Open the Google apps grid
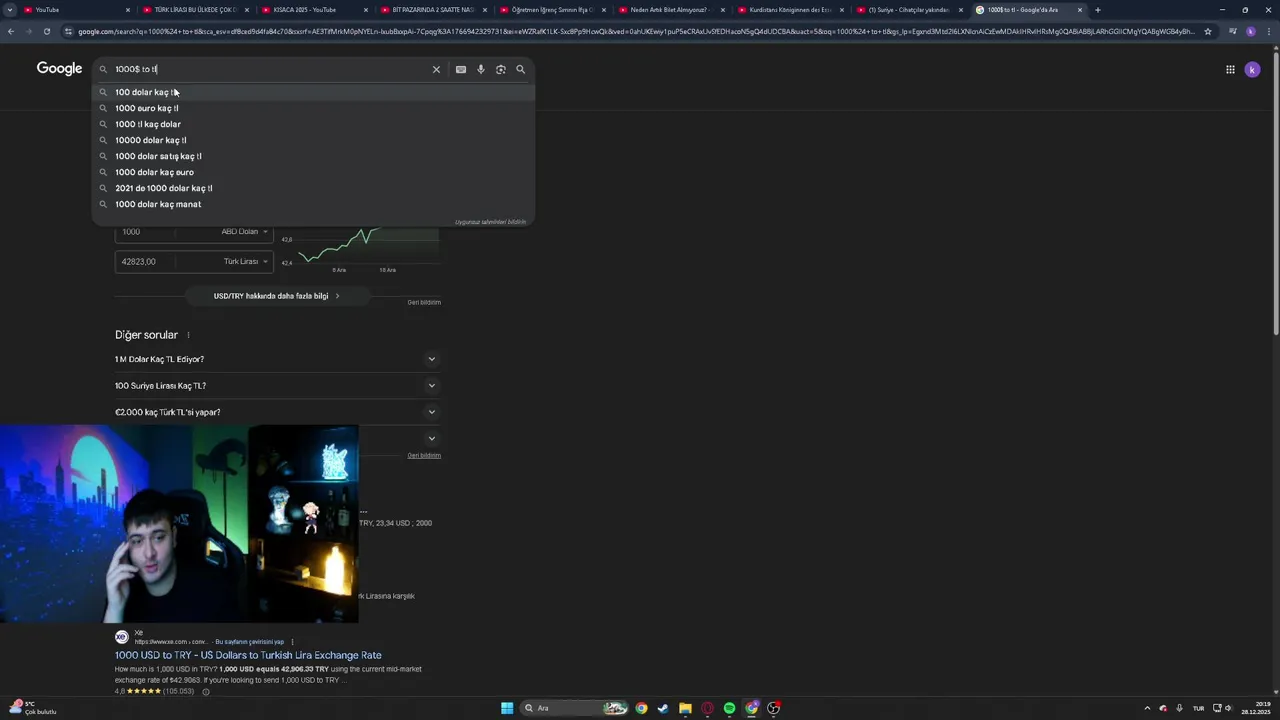The image size is (1280, 720). [1230, 69]
